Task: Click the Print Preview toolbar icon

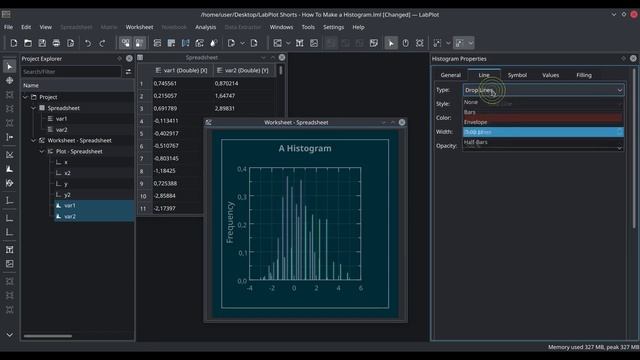Action: click(71, 43)
